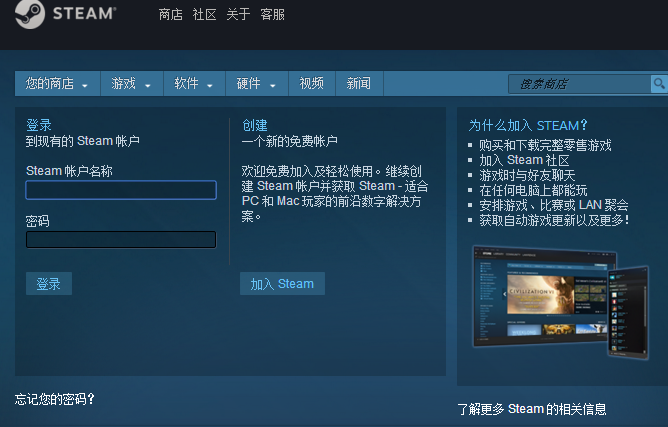The height and width of the screenshot is (427, 668).
Task: Select the 视频 tab
Action: click(x=312, y=84)
